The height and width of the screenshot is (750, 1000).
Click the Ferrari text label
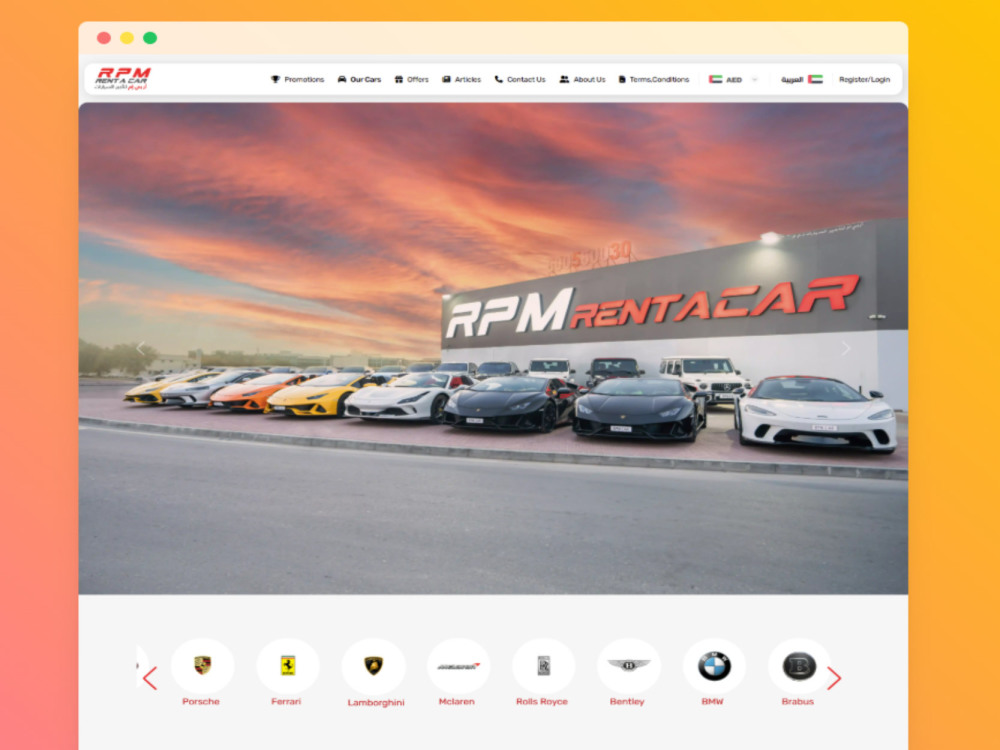pos(286,702)
